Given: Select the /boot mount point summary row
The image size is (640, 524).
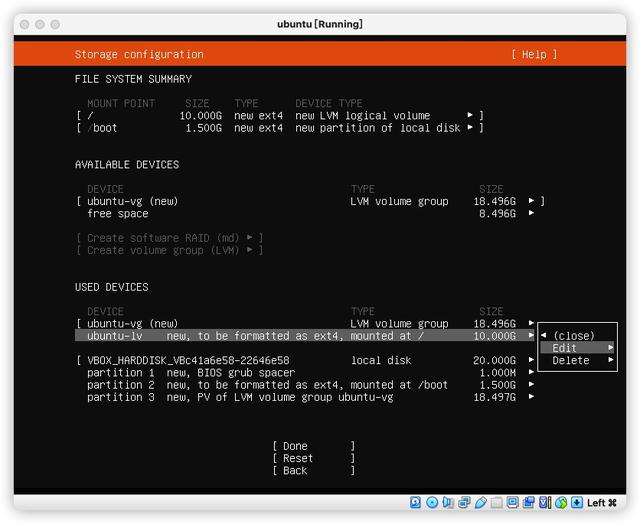Looking at the screenshot, I should tap(280, 128).
